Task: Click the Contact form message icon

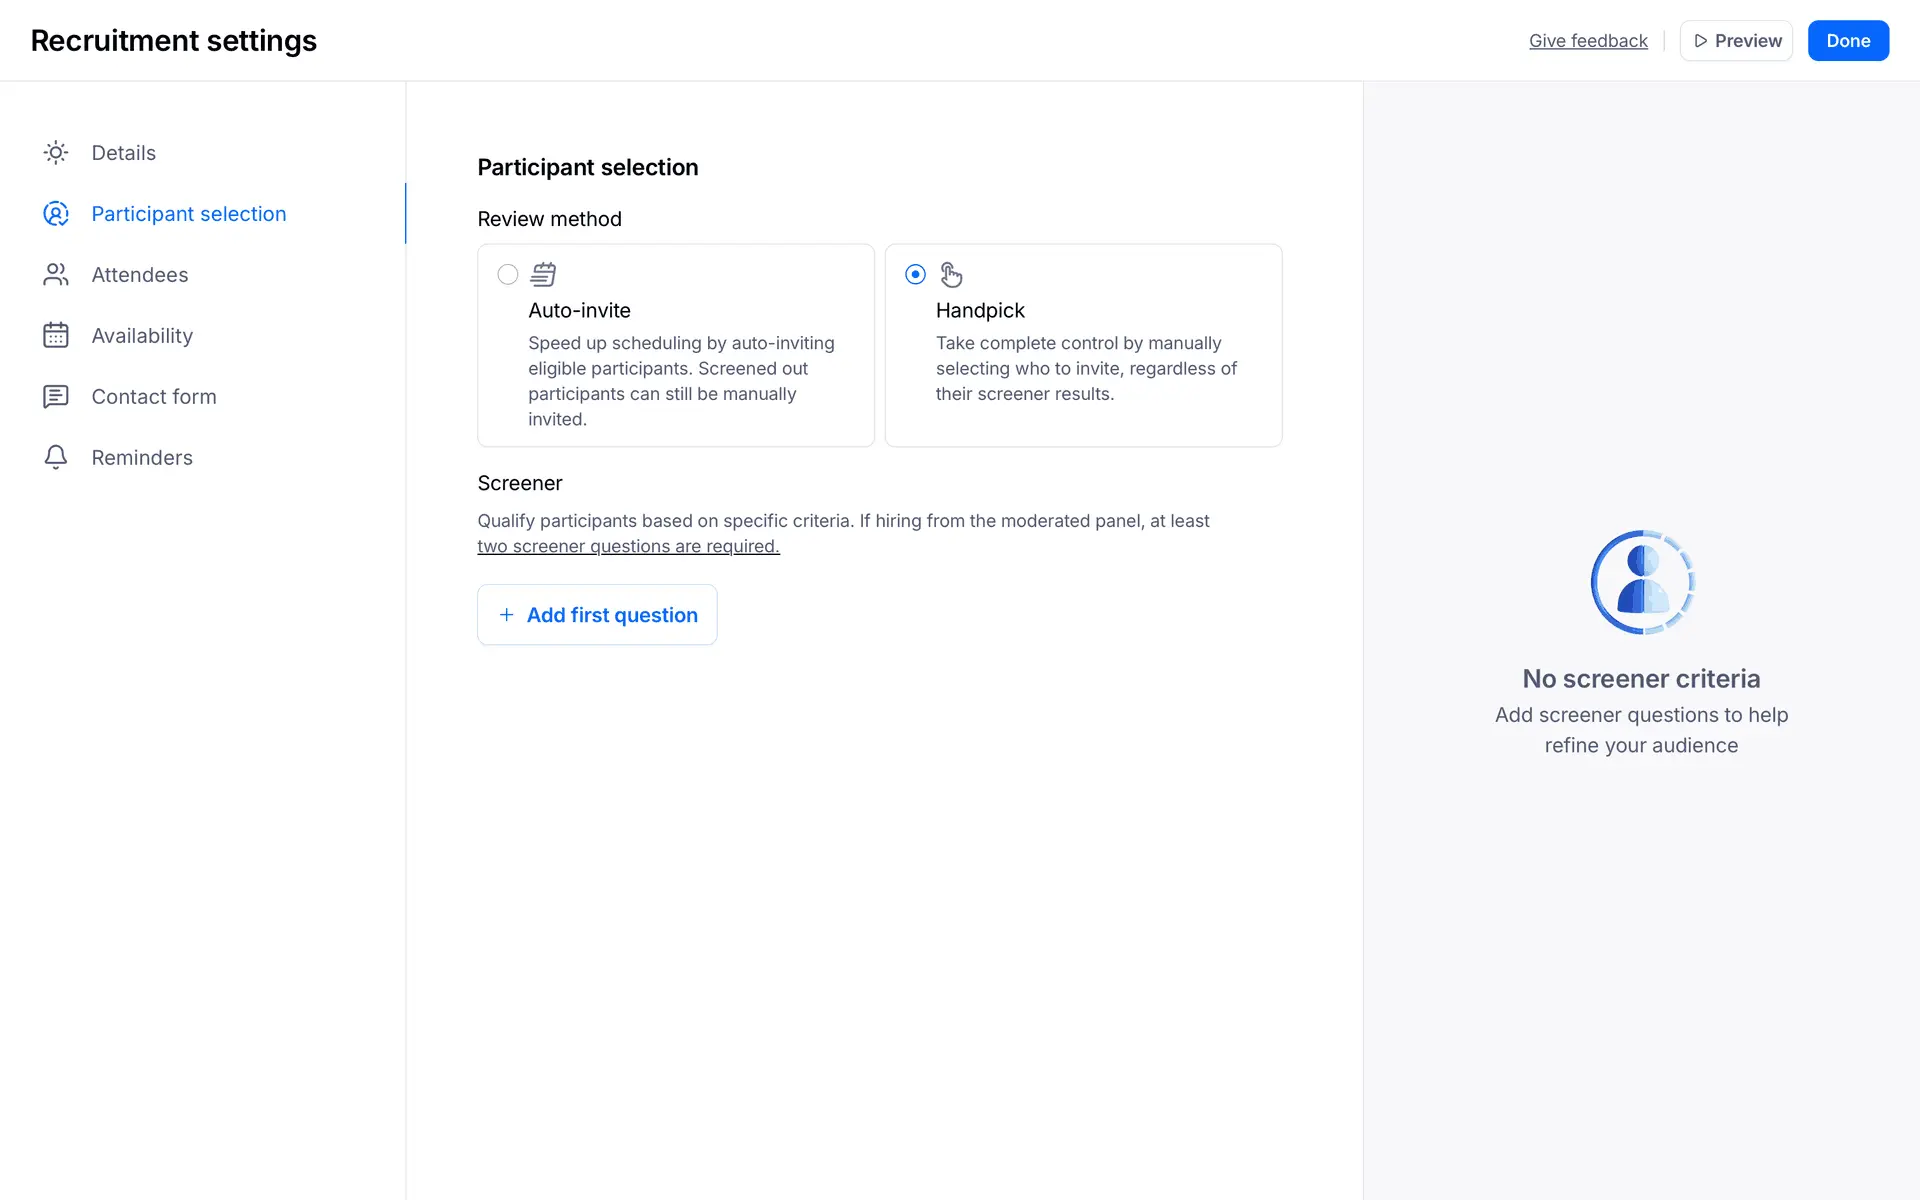Action: click(x=56, y=397)
